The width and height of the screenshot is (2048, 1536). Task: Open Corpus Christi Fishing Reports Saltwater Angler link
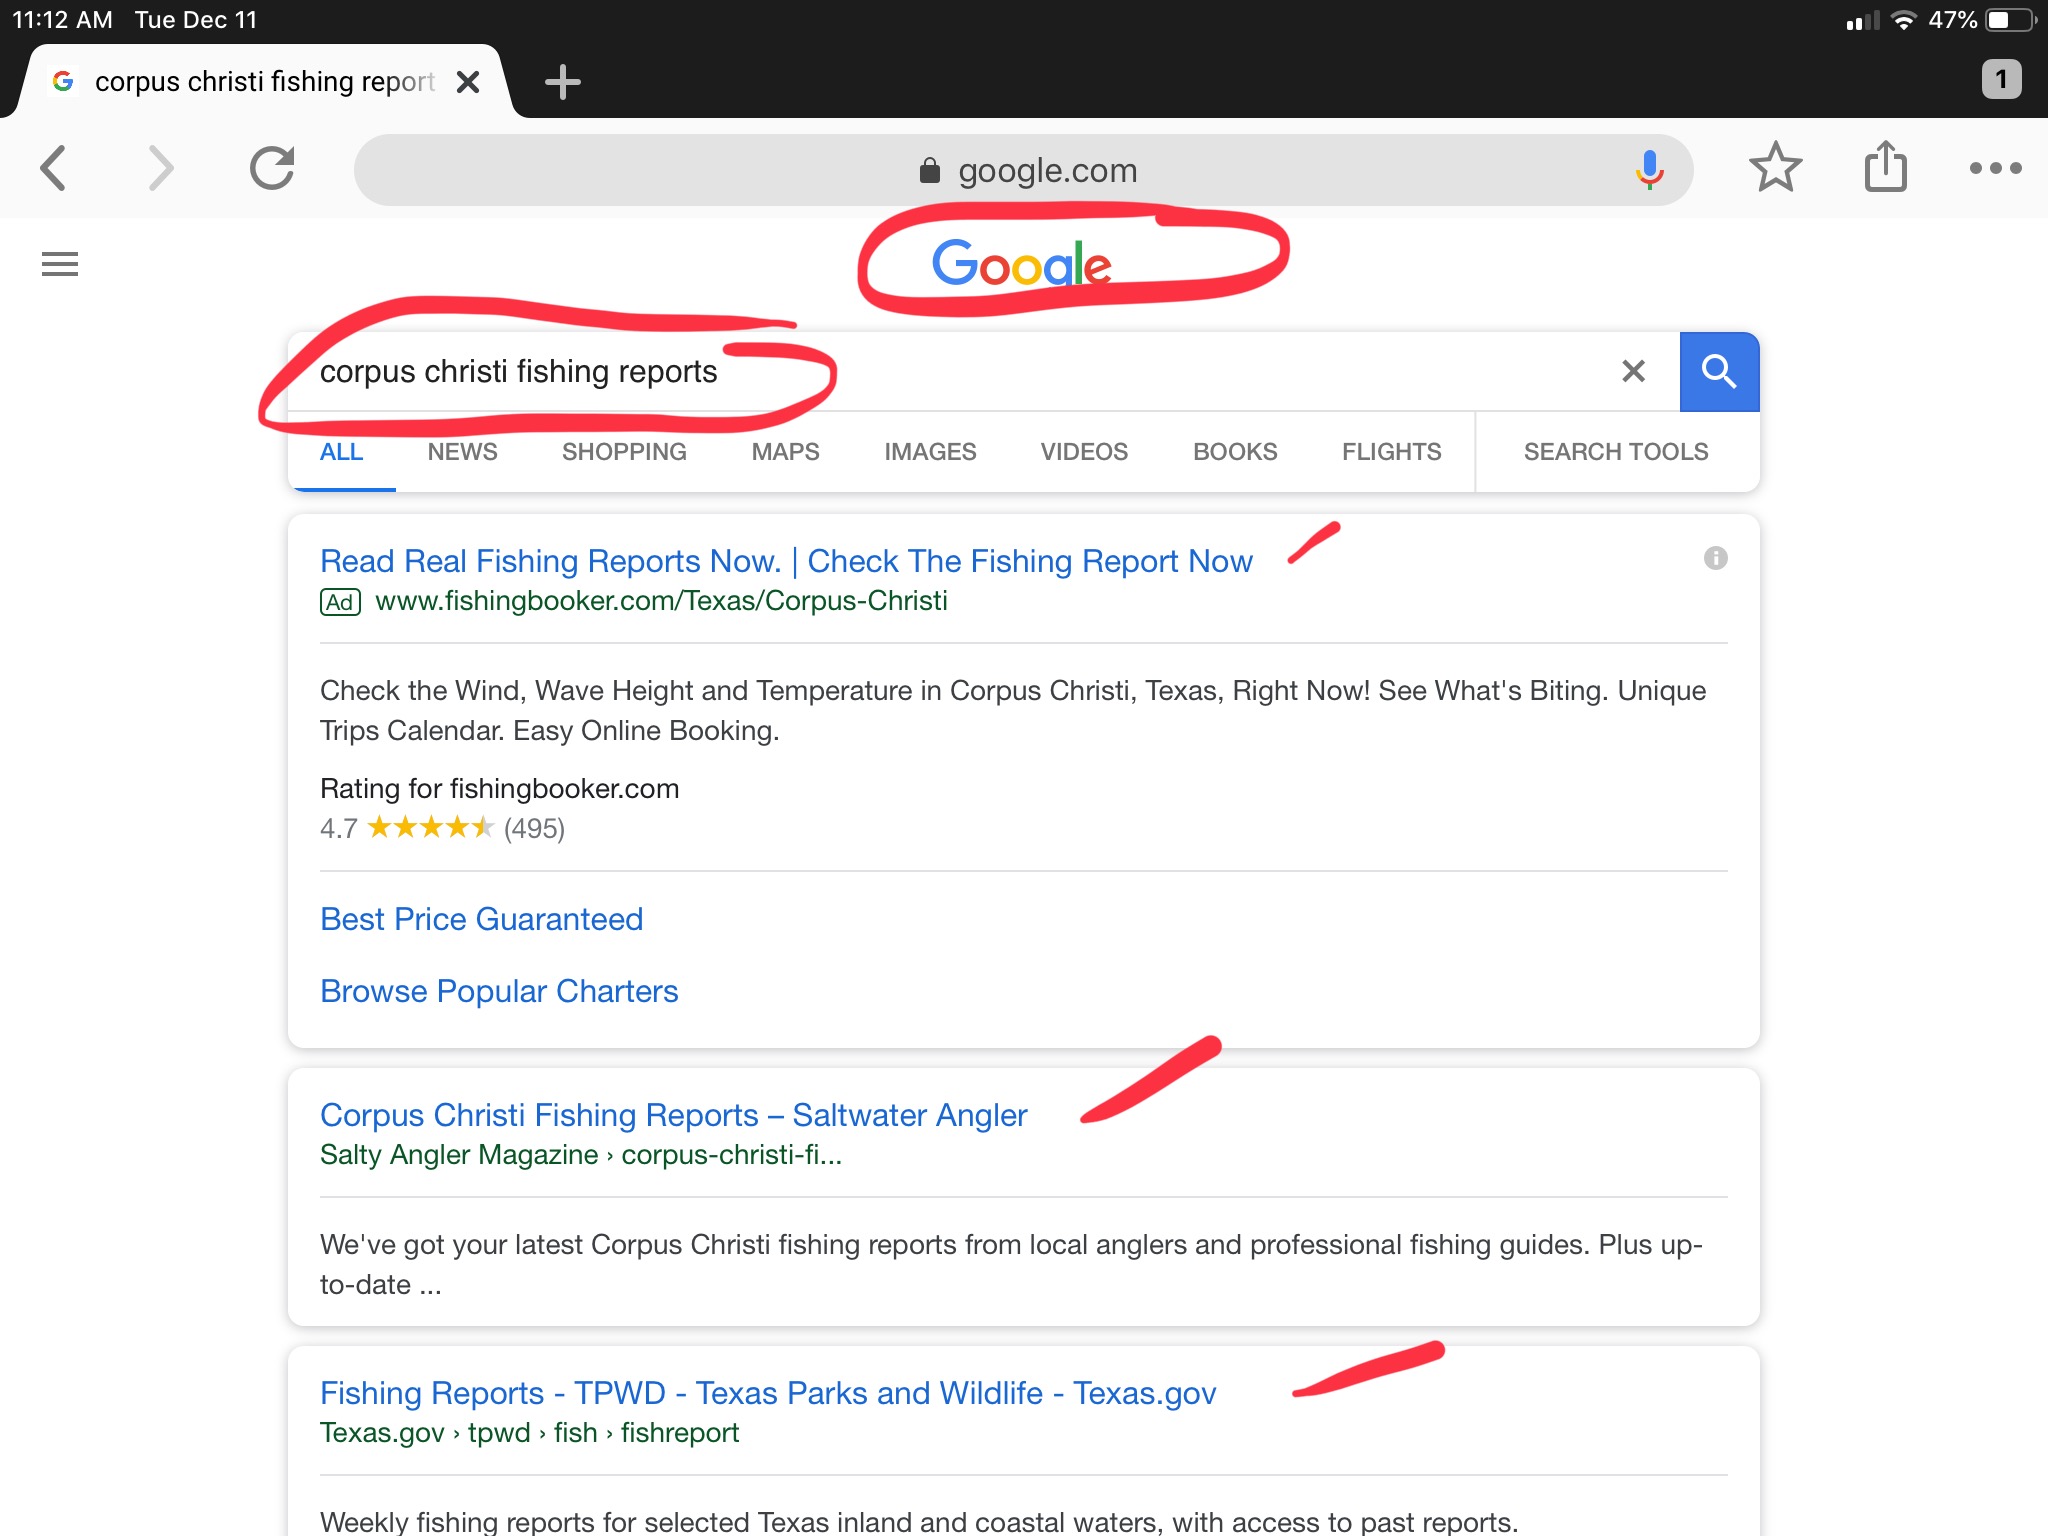coord(673,1115)
